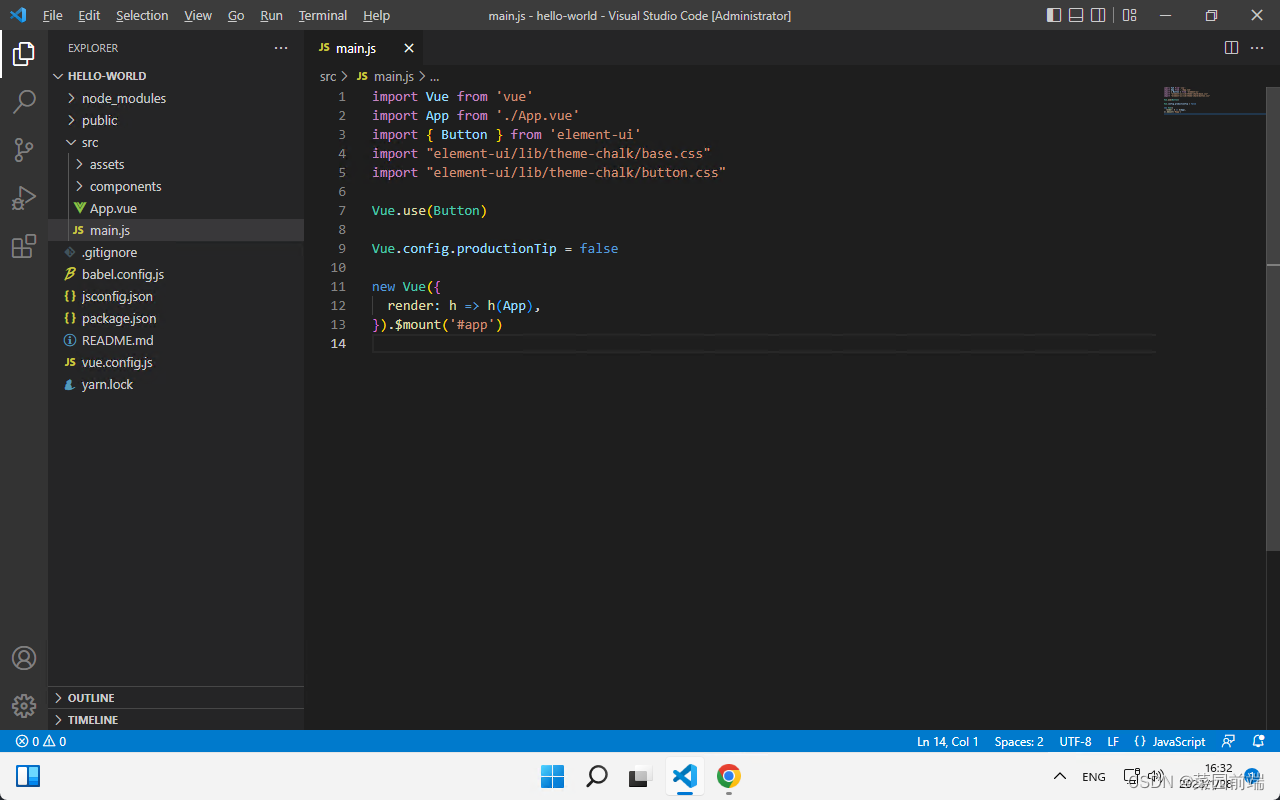Open the Extensions view
Screen dimensions: 1280x800
pyautogui.click(x=24, y=246)
